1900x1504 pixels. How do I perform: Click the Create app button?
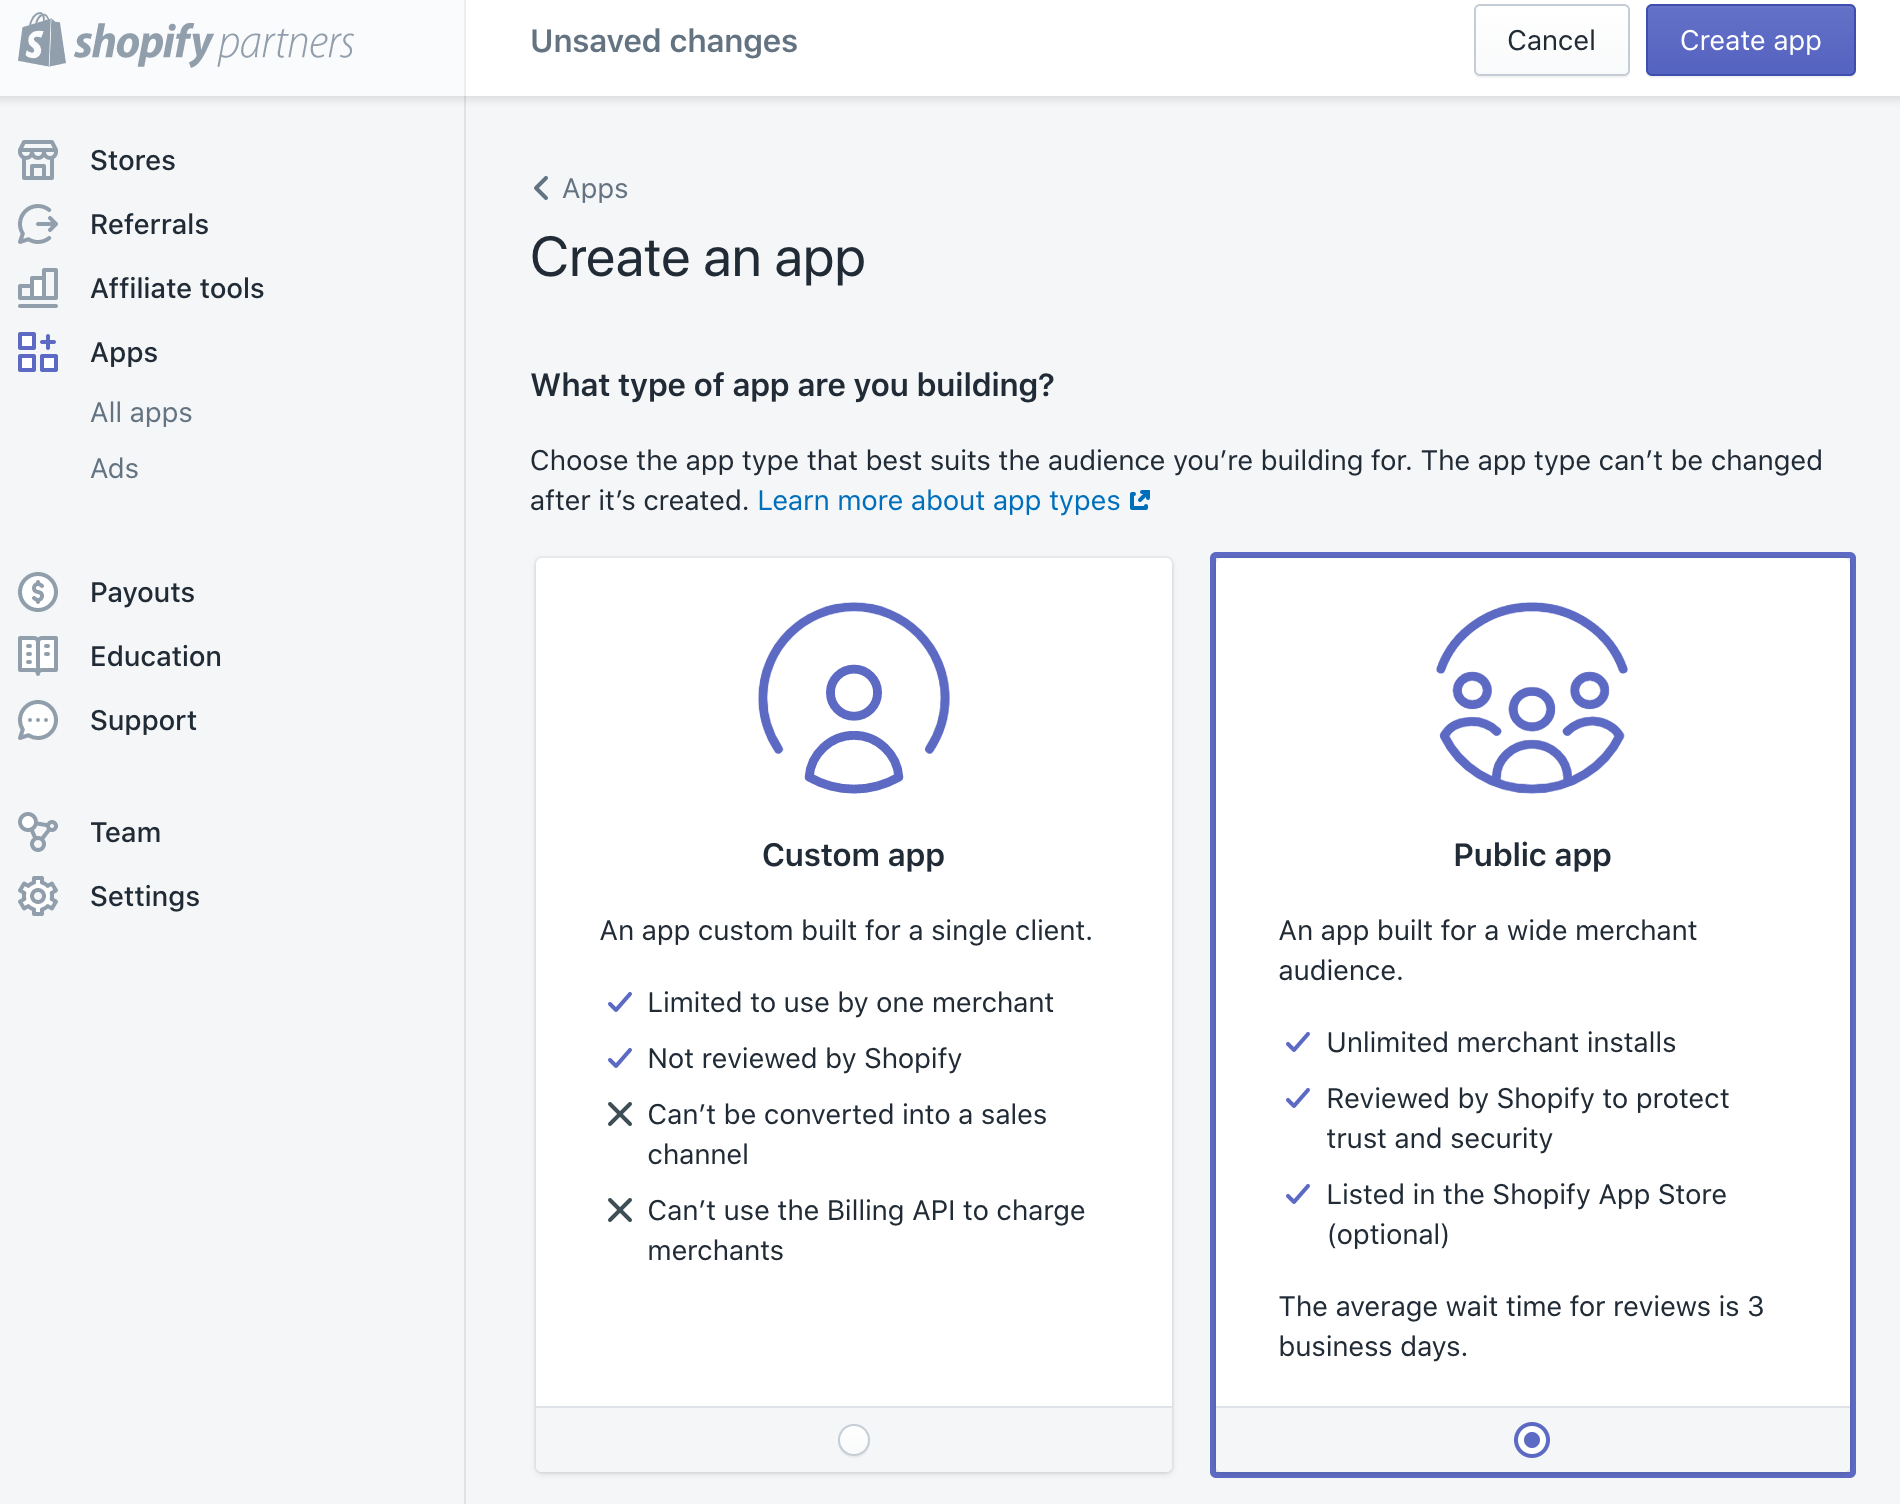pyautogui.click(x=1750, y=40)
